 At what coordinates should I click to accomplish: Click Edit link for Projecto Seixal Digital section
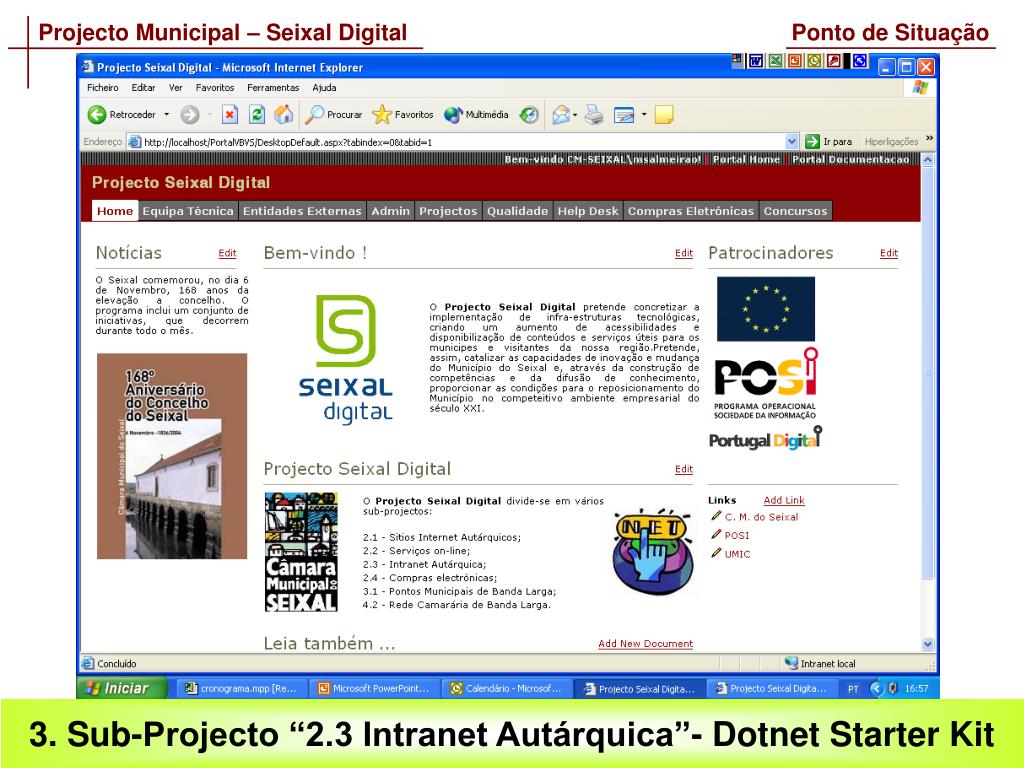point(684,470)
